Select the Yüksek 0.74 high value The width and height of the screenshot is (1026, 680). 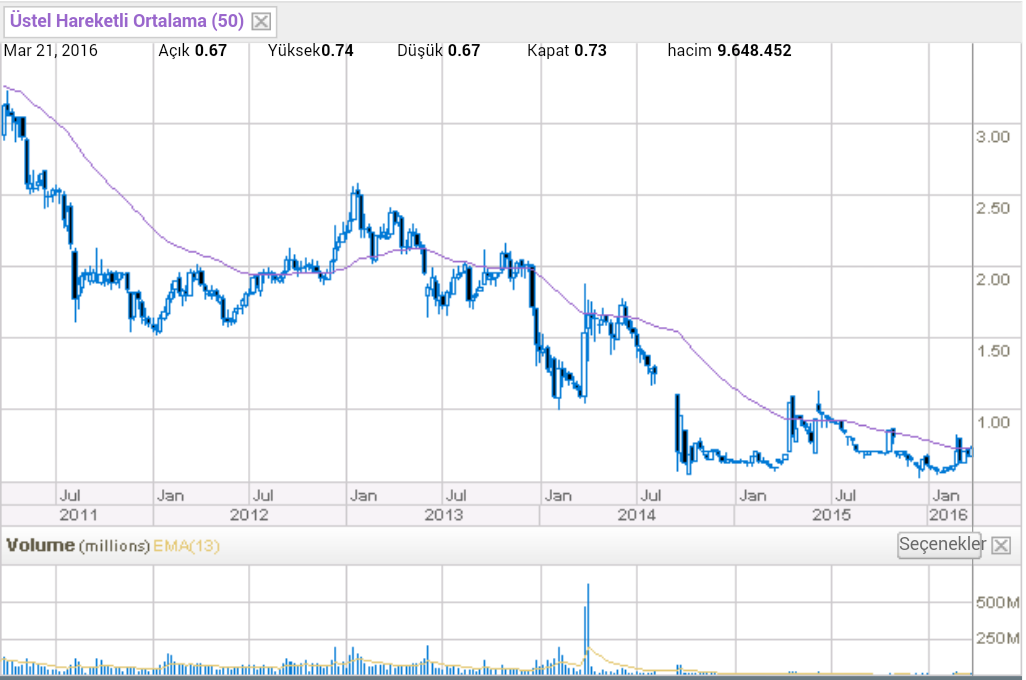tap(311, 50)
